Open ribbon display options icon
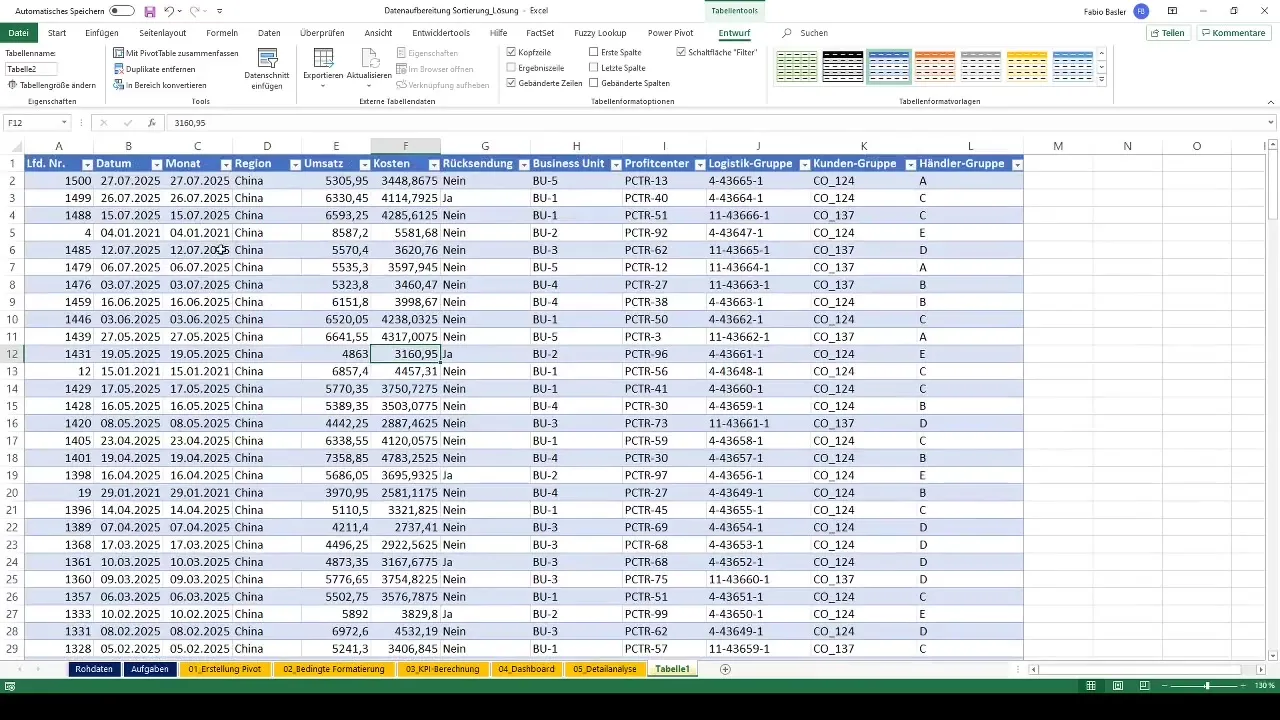The width and height of the screenshot is (1280, 720). point(1171,11)
